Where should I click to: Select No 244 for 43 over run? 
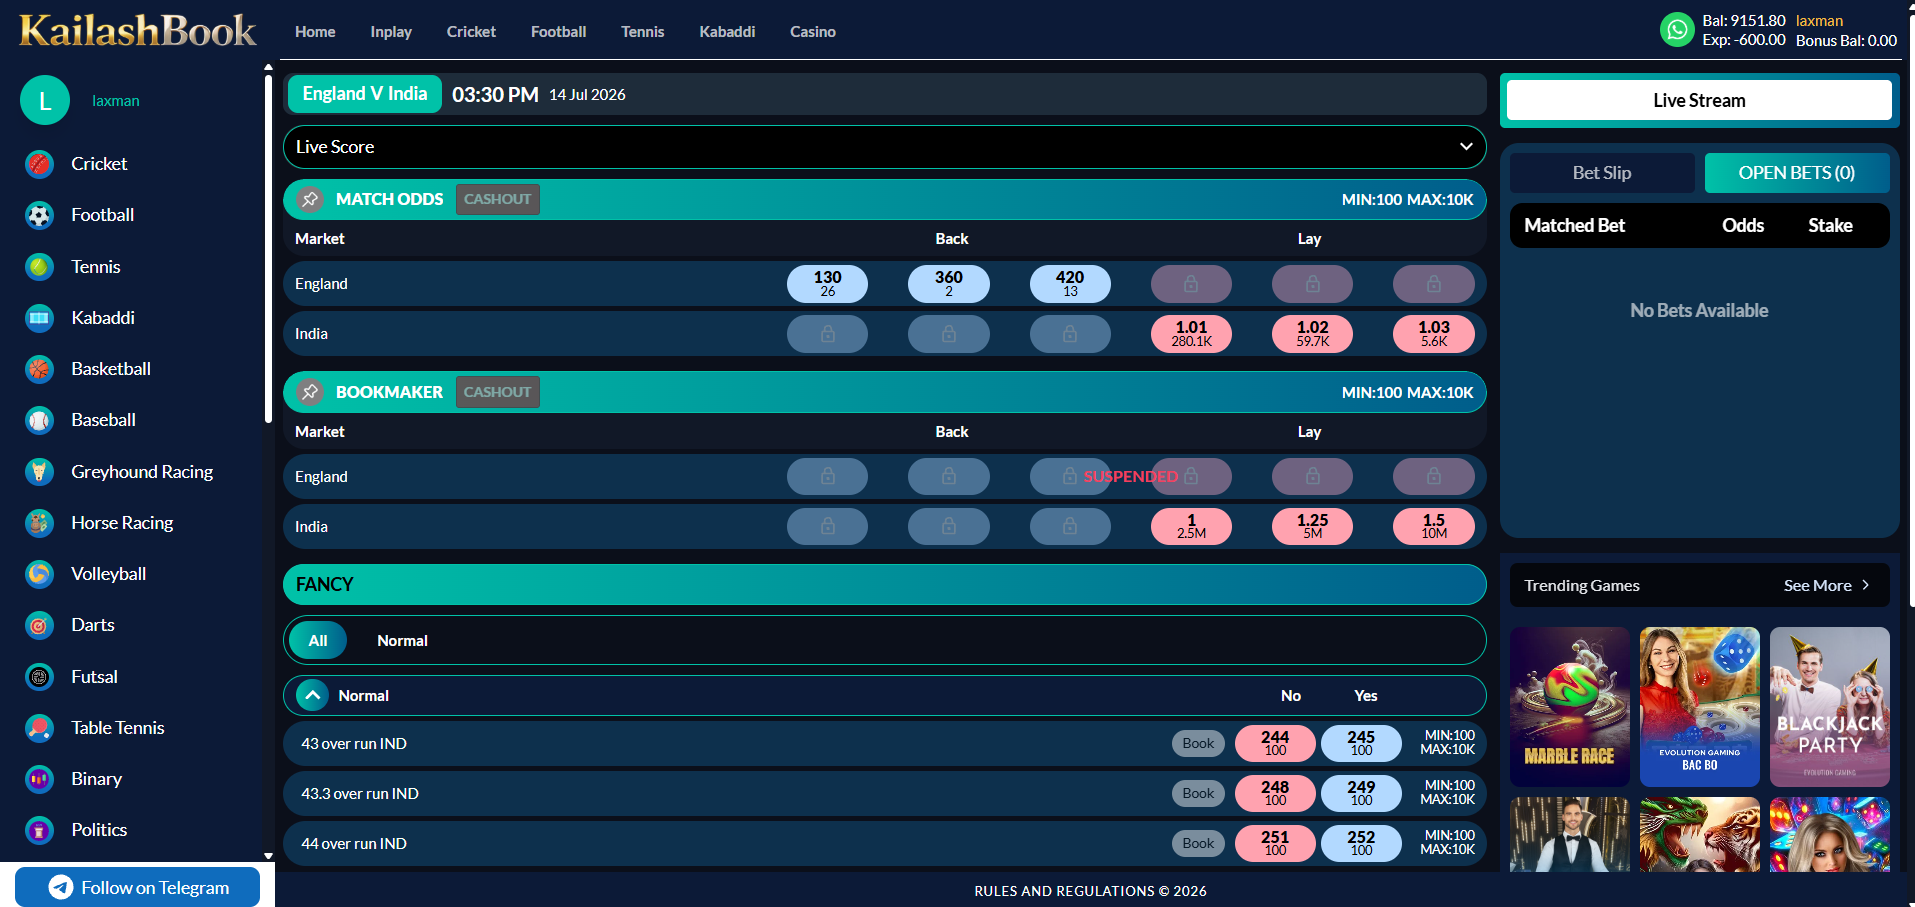1275,743
